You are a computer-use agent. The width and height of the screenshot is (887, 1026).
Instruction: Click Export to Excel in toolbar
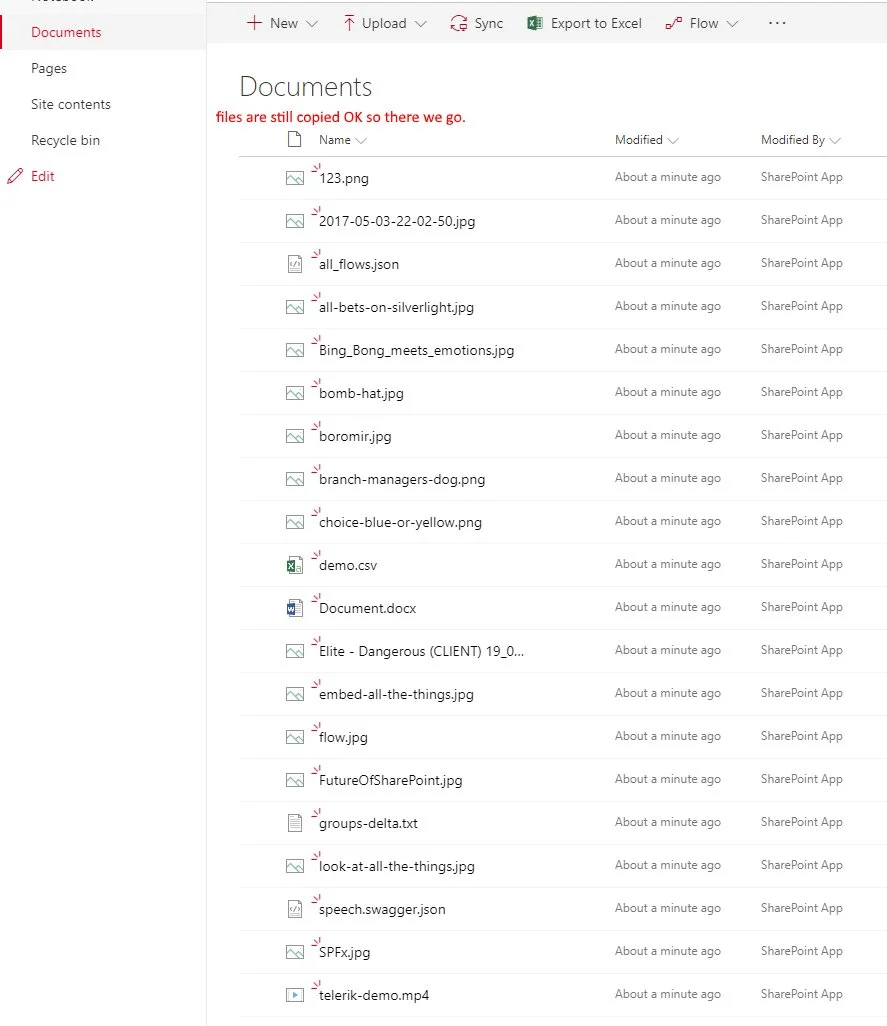point(585,23)
